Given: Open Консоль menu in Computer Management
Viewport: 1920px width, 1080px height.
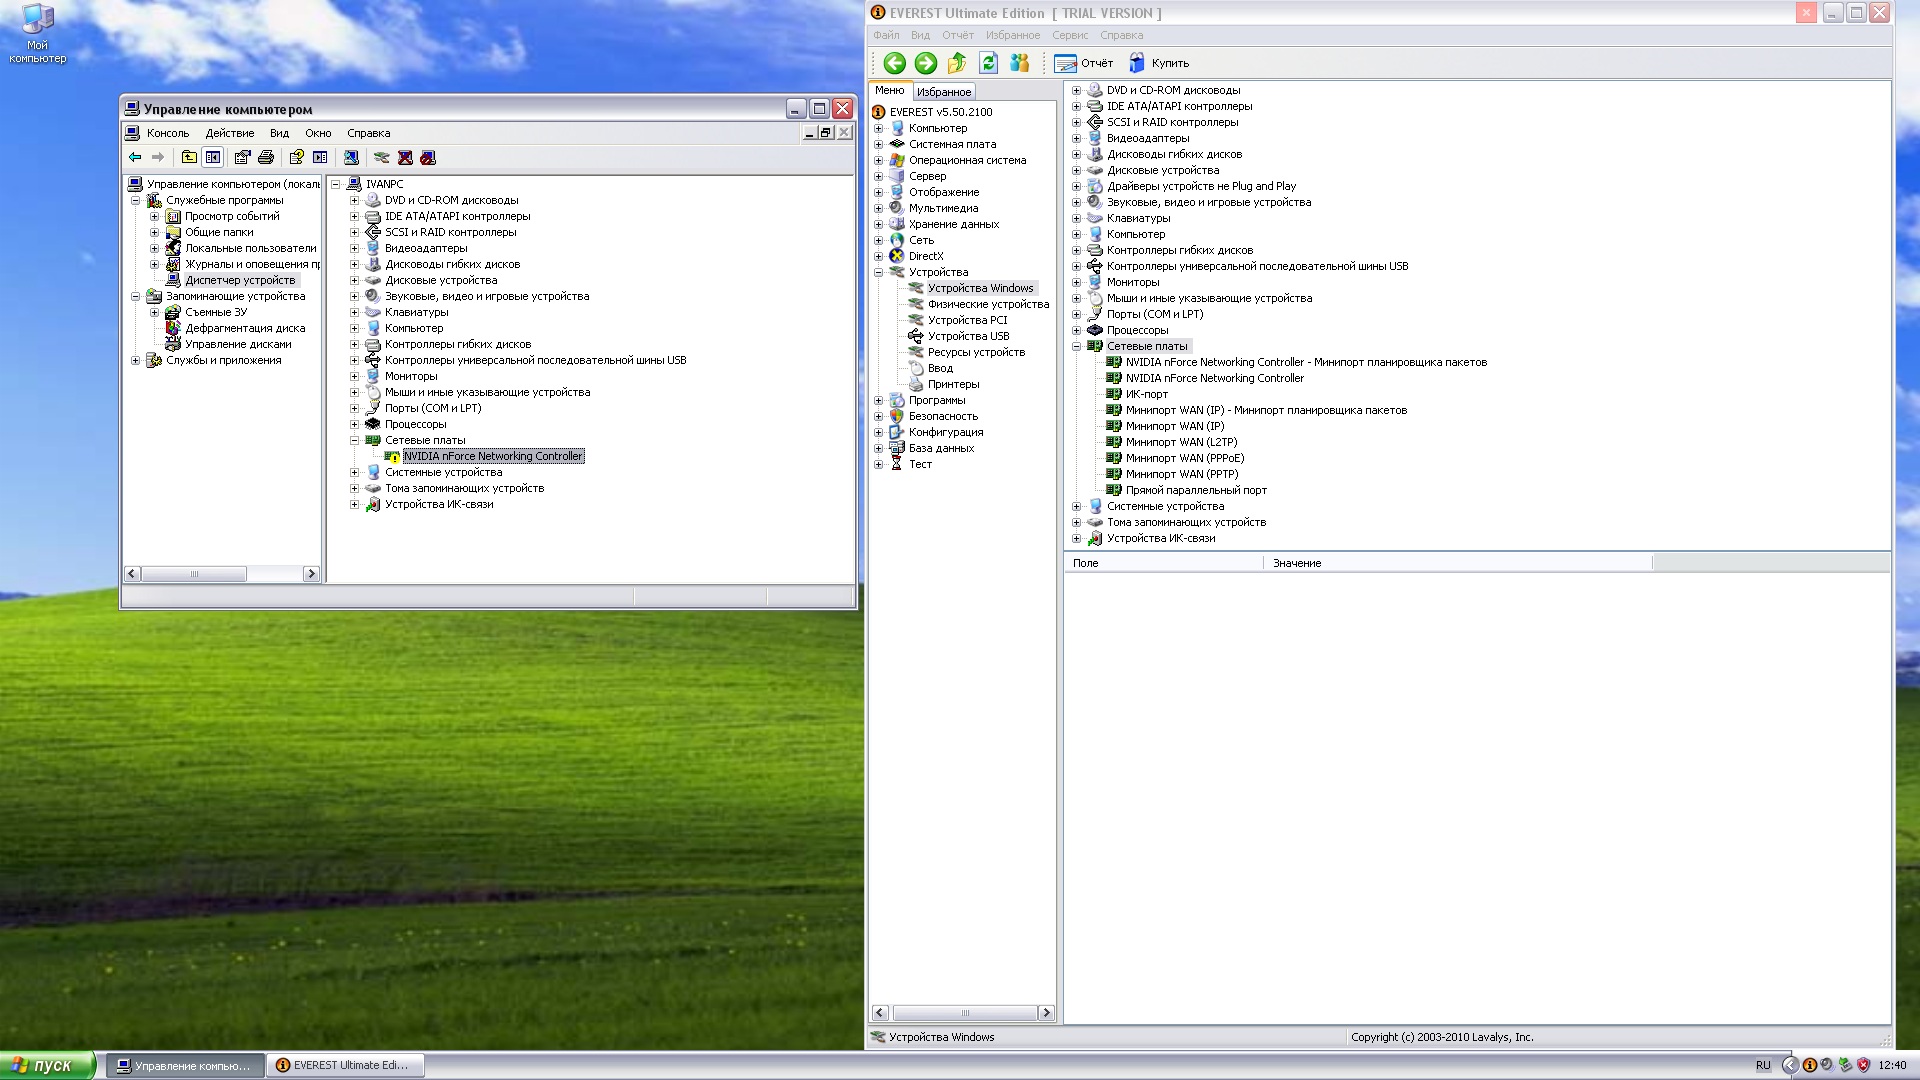Looking at the screenshot, I should point(168,133).
